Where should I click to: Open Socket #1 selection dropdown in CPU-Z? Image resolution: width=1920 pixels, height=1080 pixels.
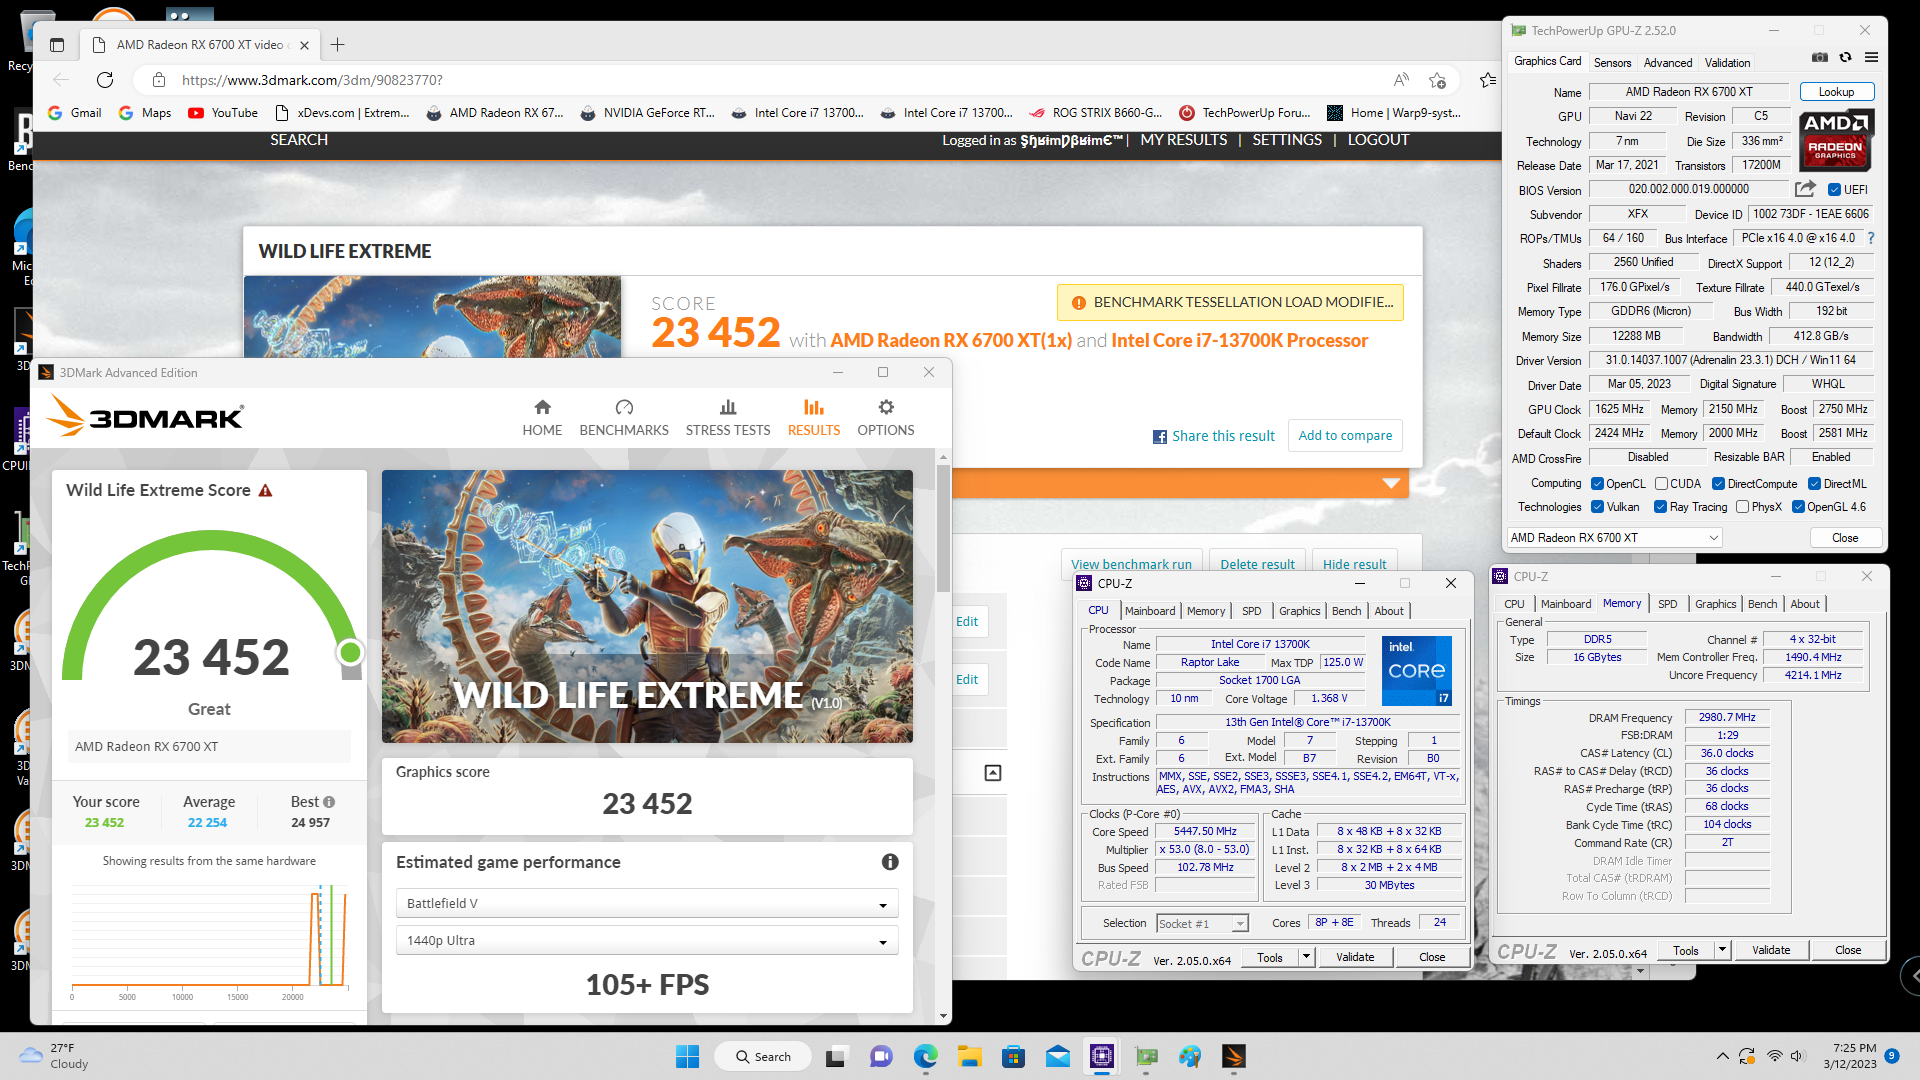[1202, 923]
